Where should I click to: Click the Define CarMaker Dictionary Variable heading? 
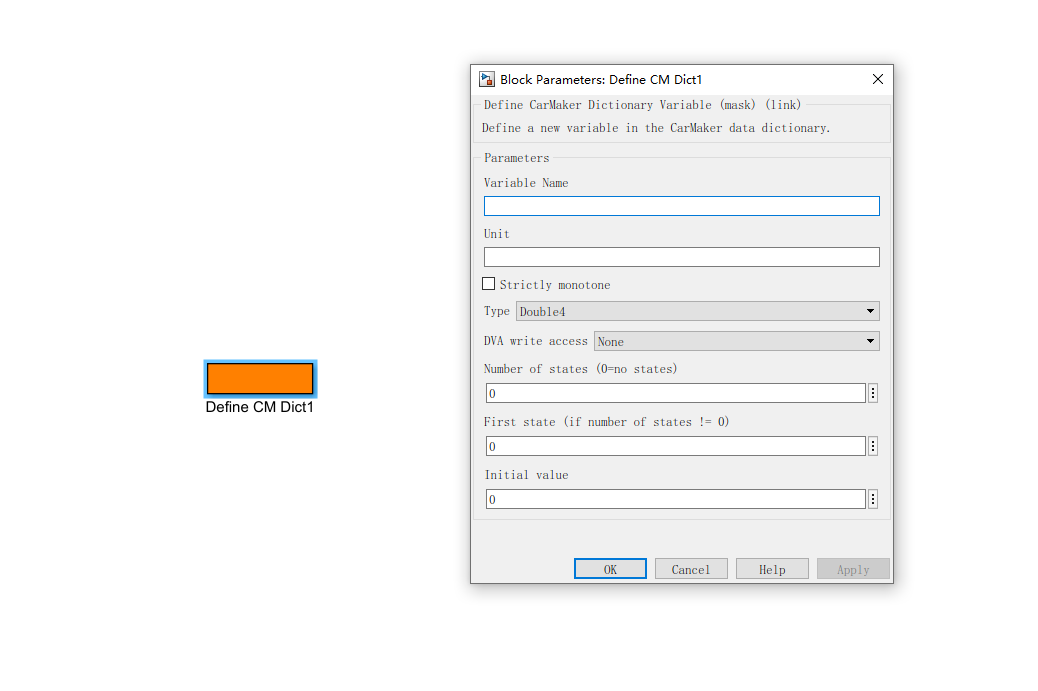(x=642, y=105)
